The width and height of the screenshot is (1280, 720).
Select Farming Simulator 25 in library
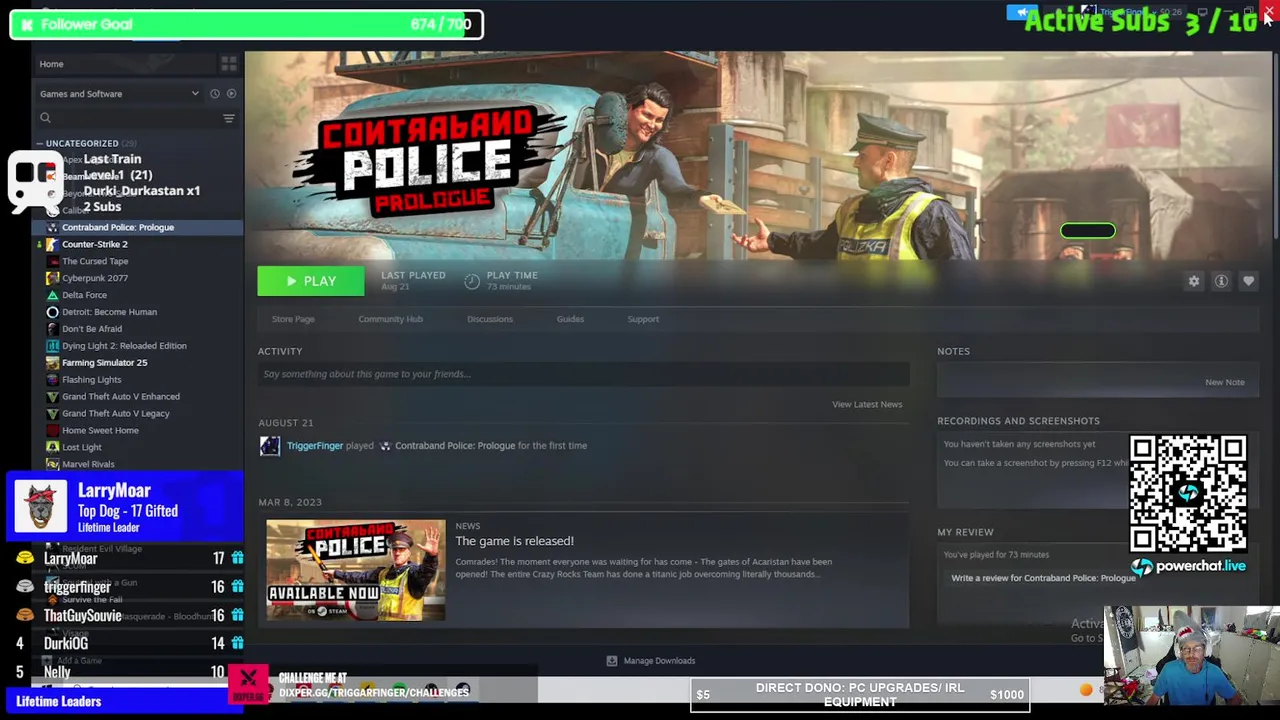coord(104,363)
